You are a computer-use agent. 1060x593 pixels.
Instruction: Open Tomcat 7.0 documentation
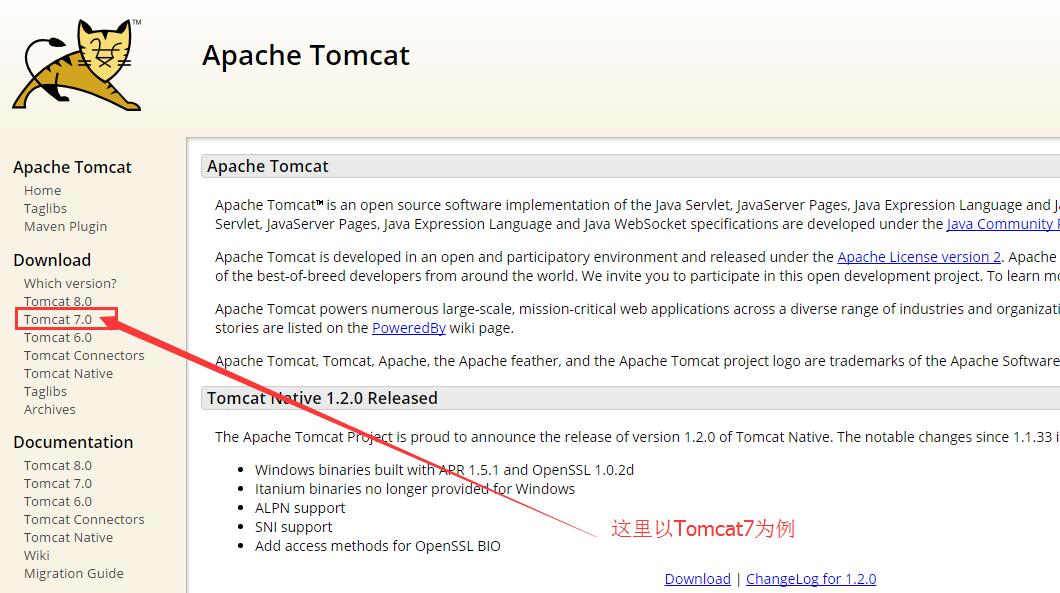click(x=57, y=483)
